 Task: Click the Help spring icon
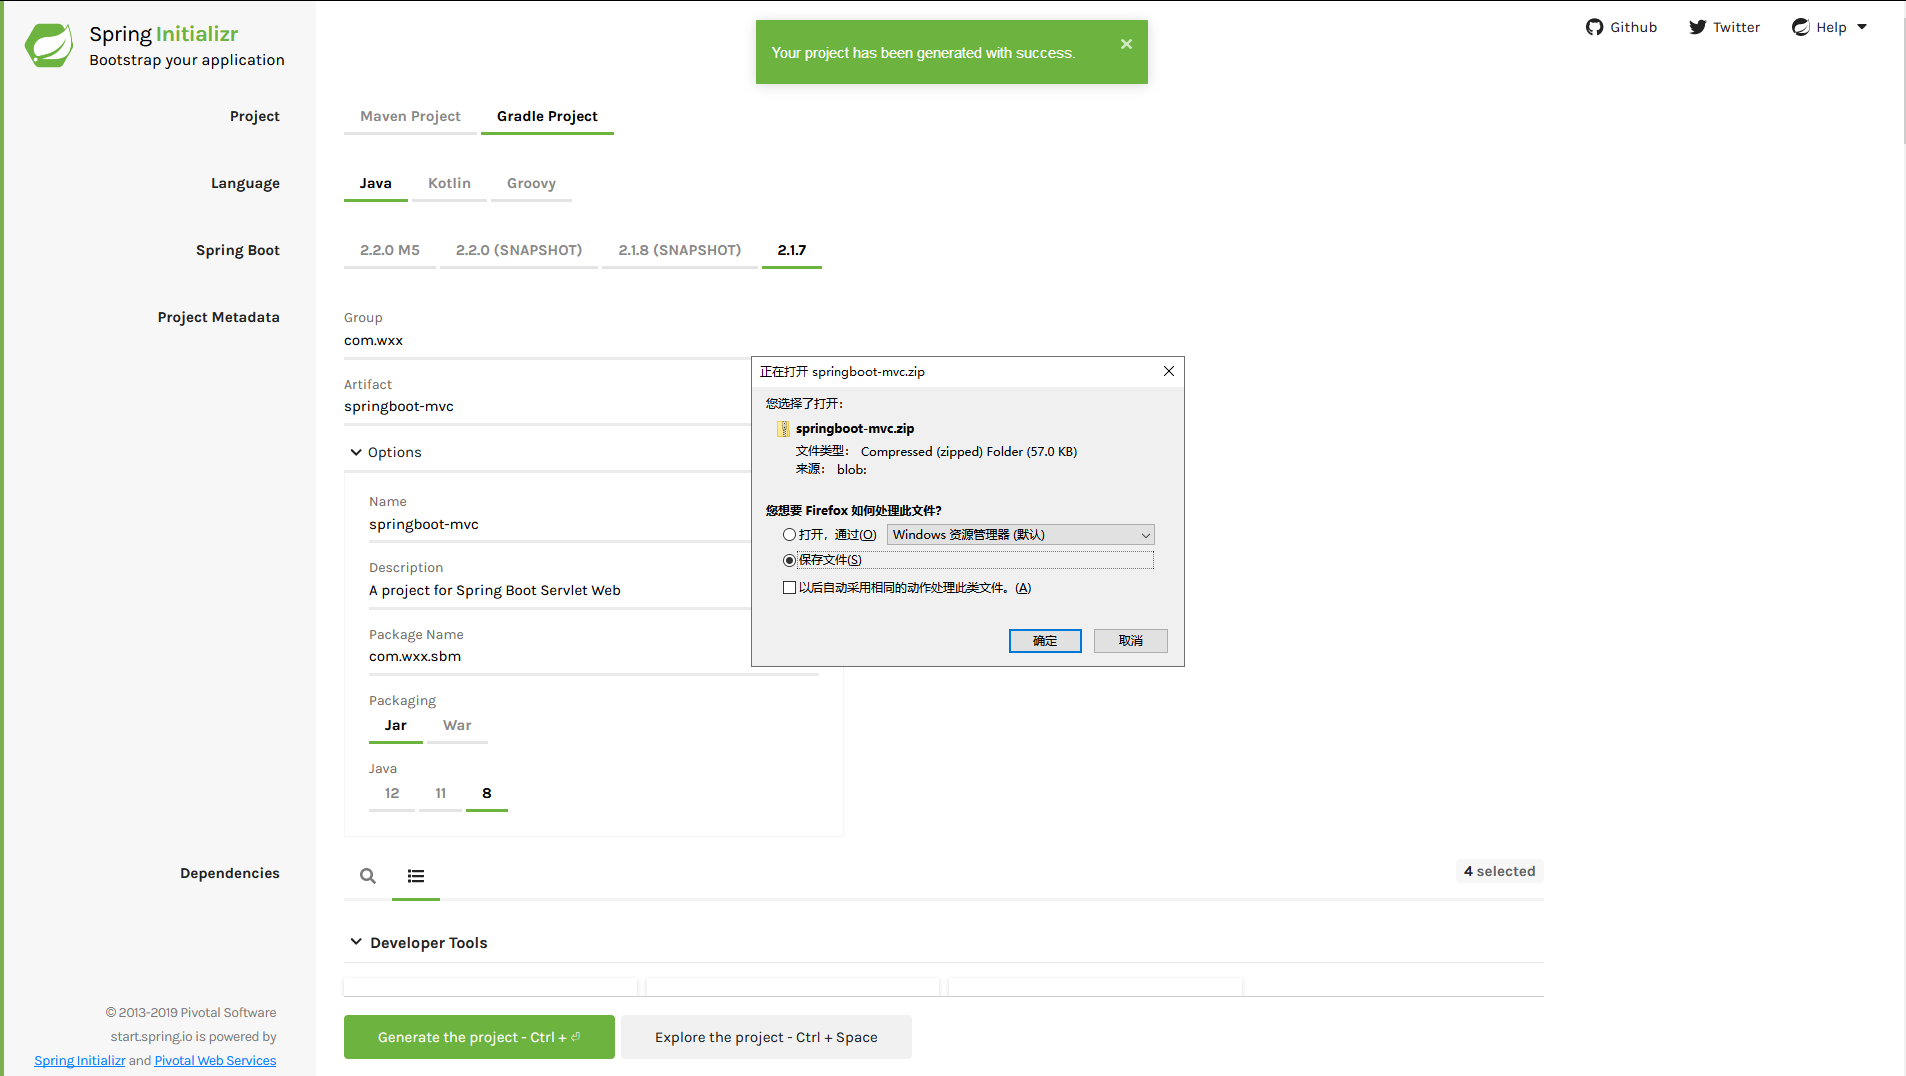(x=1801, y=27)
